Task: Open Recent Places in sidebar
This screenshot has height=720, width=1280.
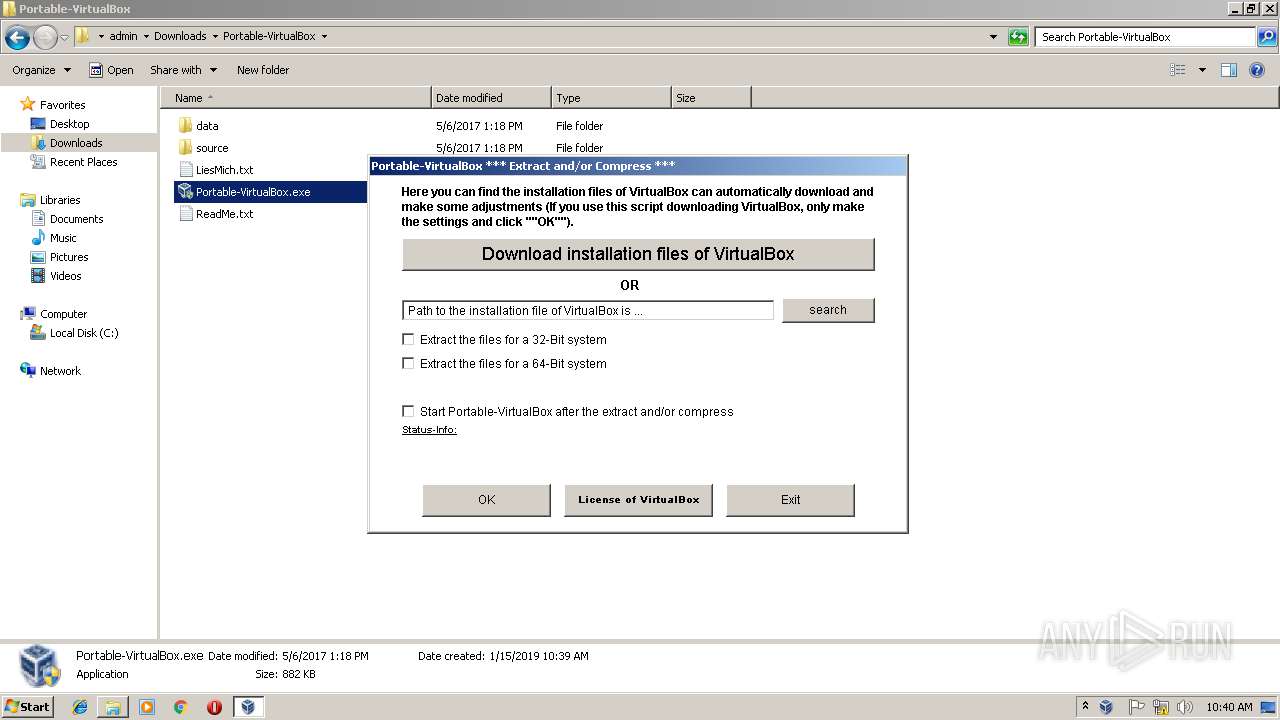Action: click(x=83, y=162)
